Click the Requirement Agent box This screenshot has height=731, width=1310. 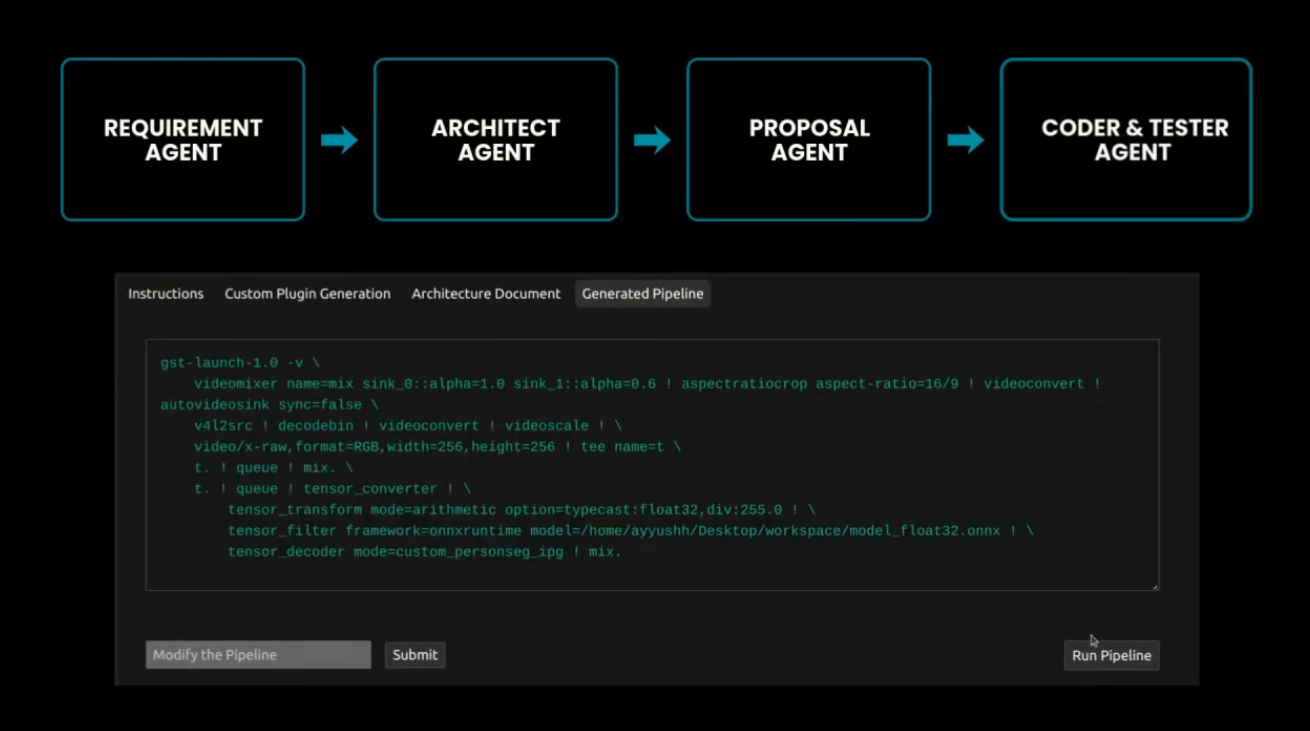183,140
